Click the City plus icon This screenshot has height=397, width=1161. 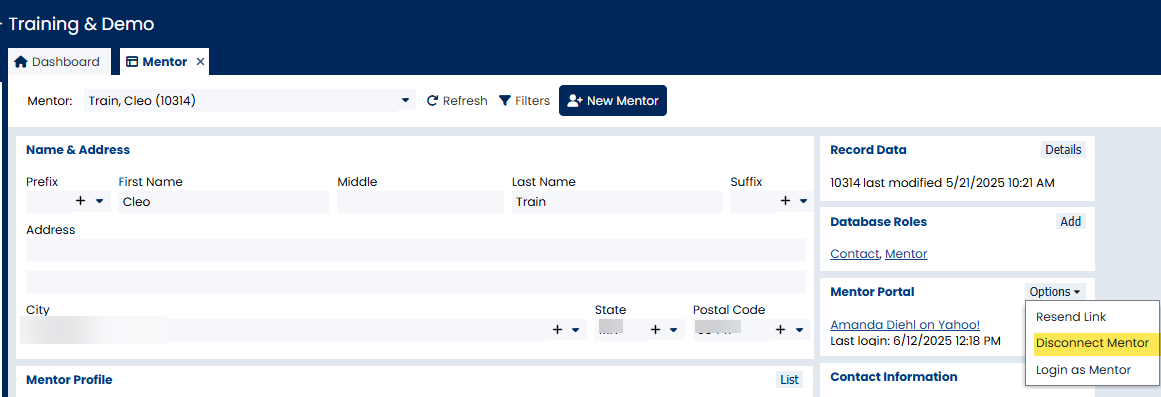[558, 330]
